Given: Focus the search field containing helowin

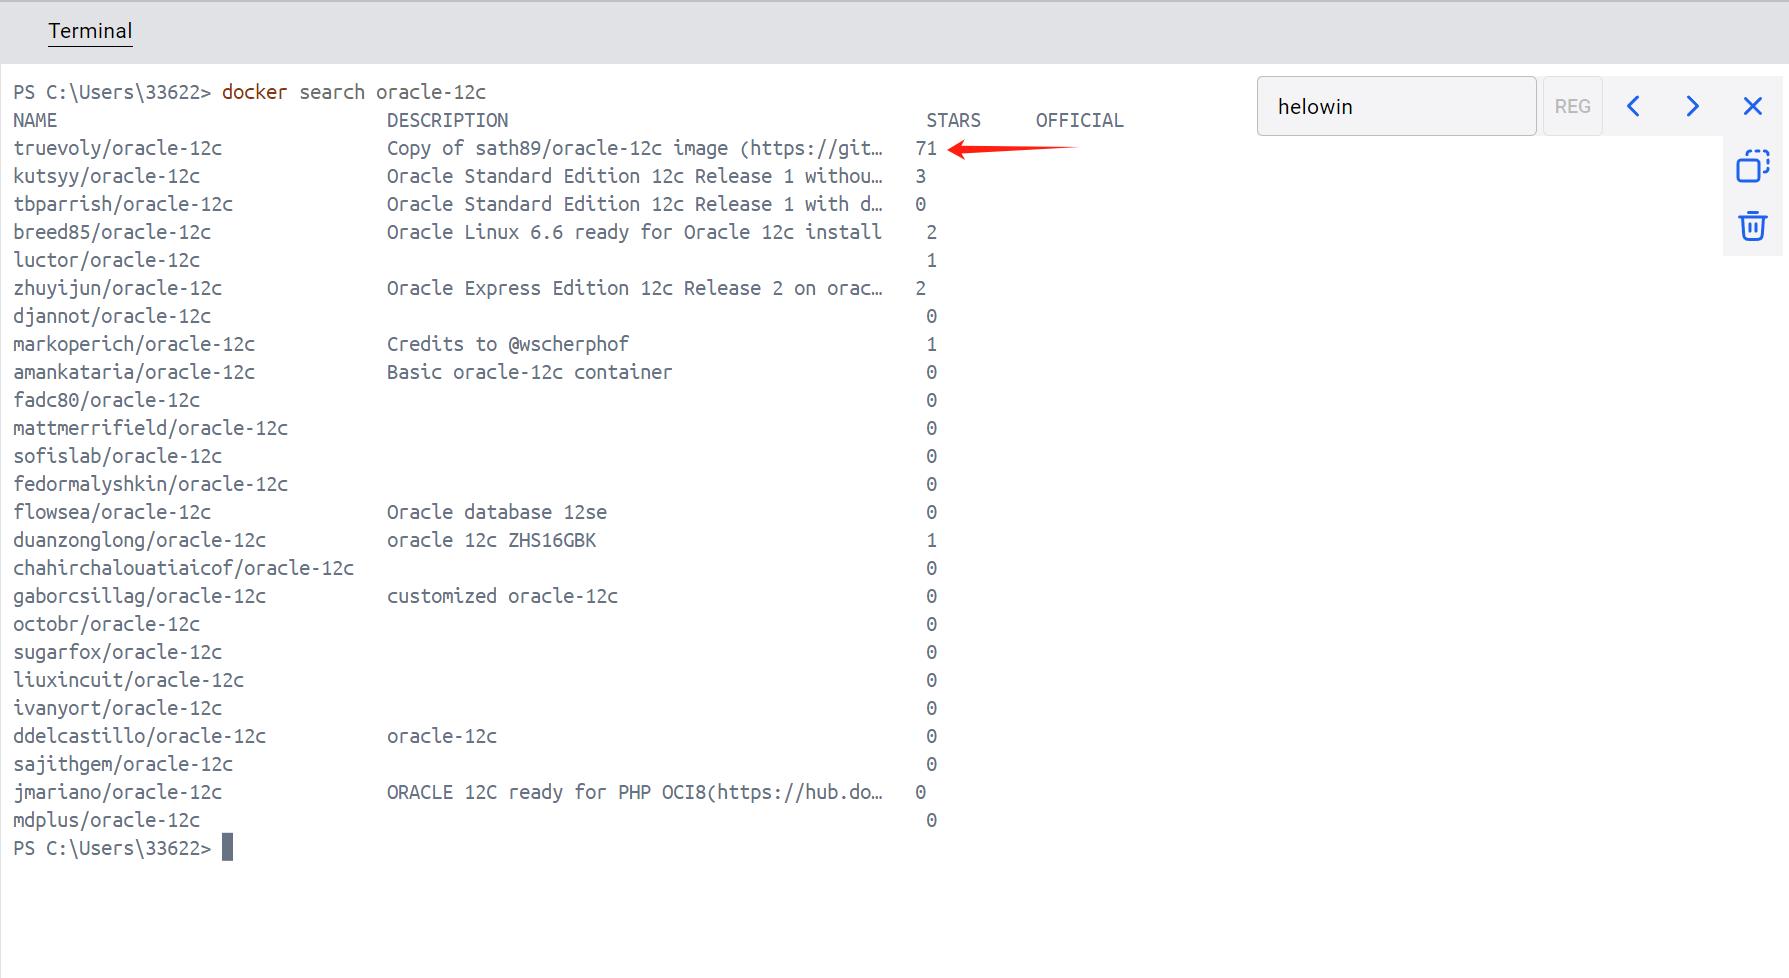Looking at the screenshot, I should coord(1395,106).
